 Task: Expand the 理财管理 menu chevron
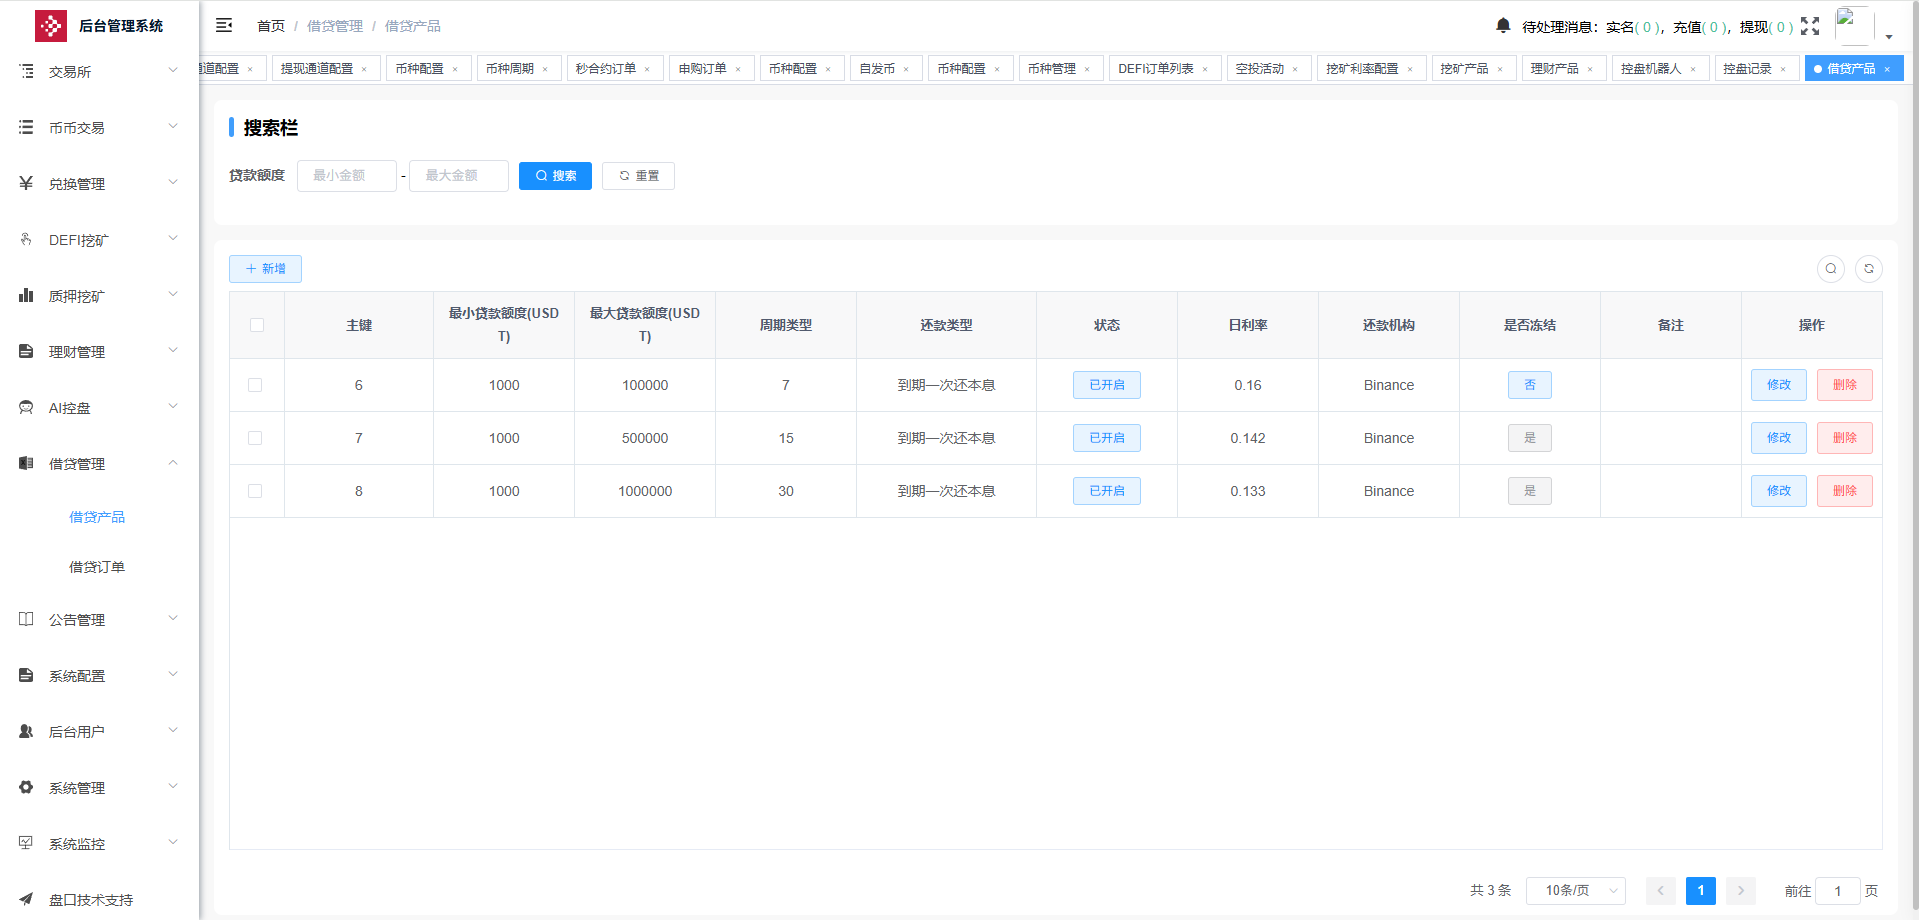click(173, 350)
